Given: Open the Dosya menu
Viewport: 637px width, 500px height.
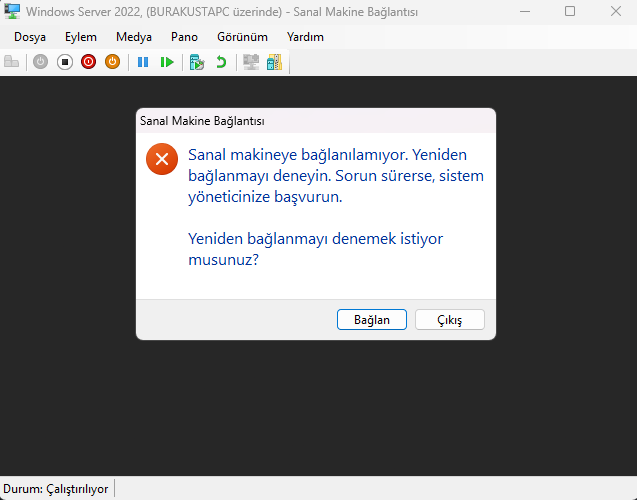Looking at the screenshot, I should 30,37.
